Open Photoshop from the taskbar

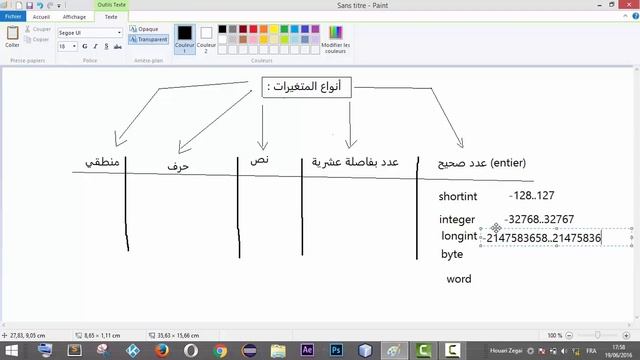click(336, 351)
